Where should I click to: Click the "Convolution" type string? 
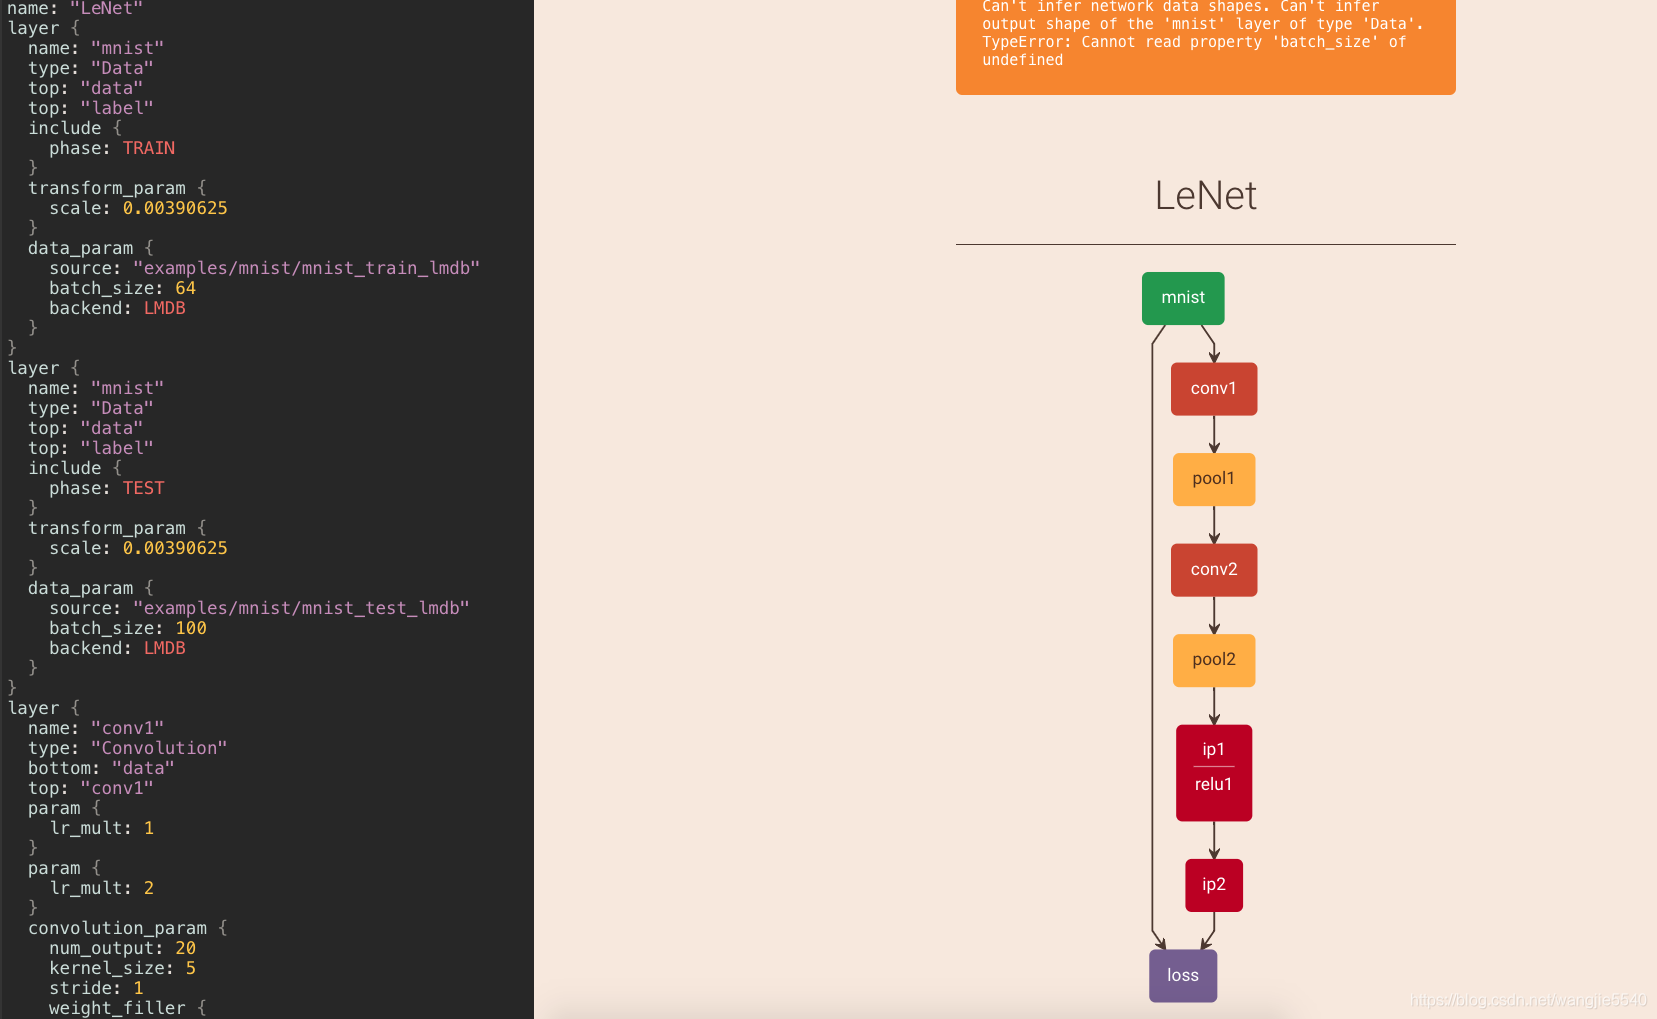coord(160,748)
